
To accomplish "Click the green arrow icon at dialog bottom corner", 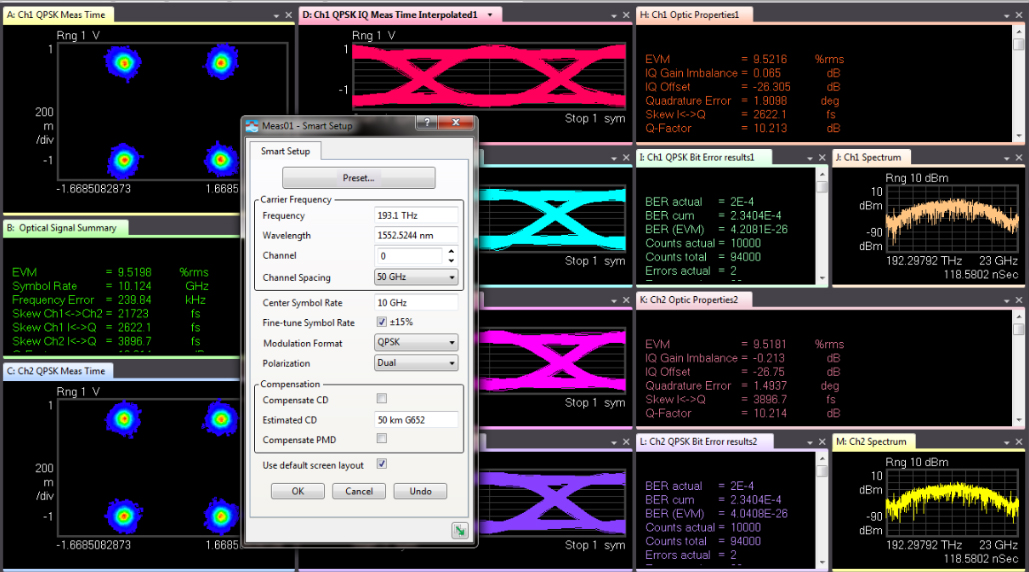I will [x=460, y=530].
